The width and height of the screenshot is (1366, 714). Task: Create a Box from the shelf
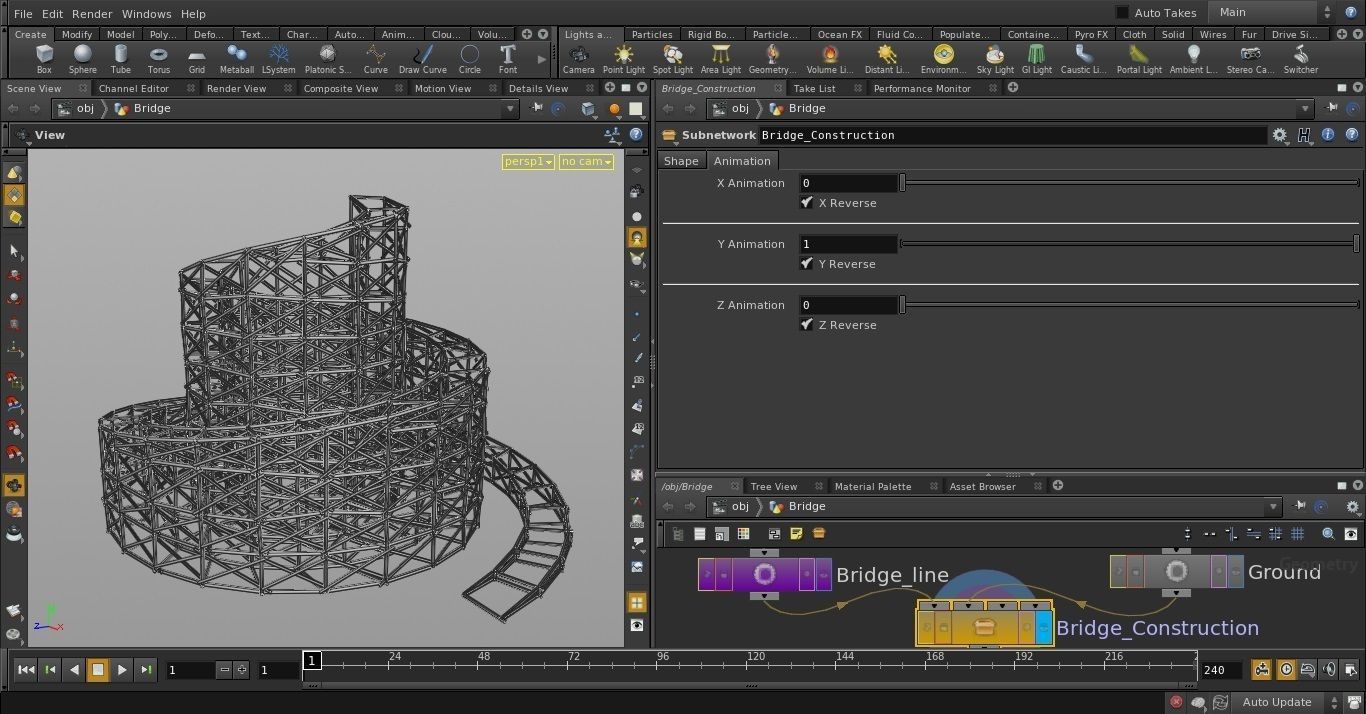coord(44,59)
